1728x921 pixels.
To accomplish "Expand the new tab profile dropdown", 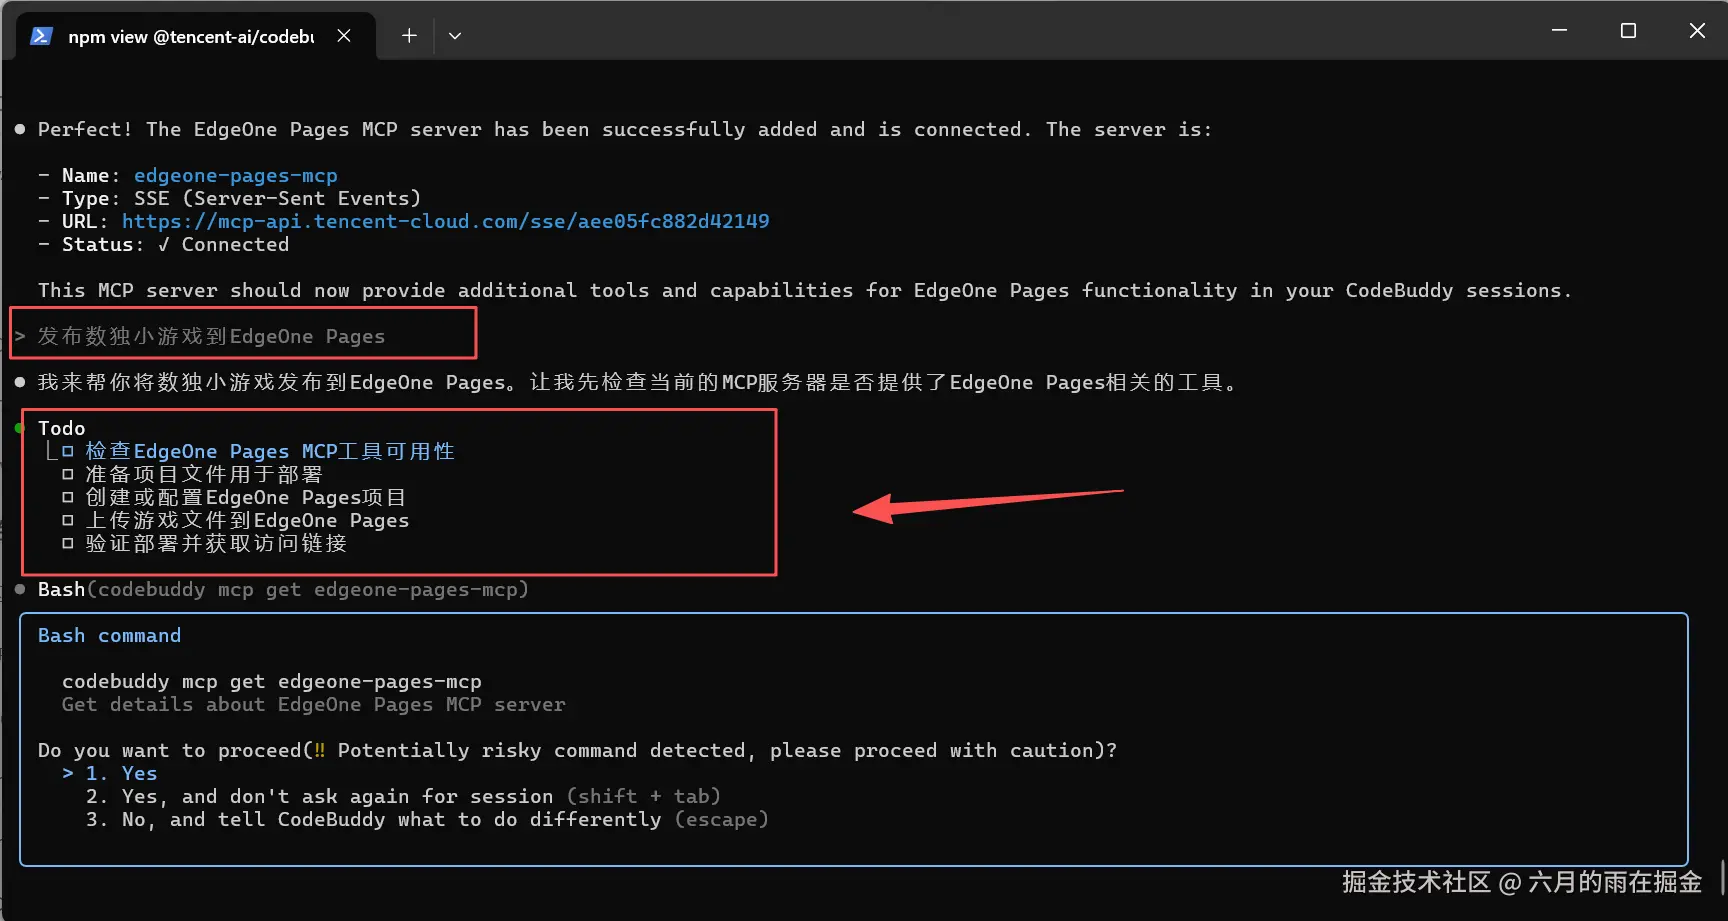I will pos(455,36).
